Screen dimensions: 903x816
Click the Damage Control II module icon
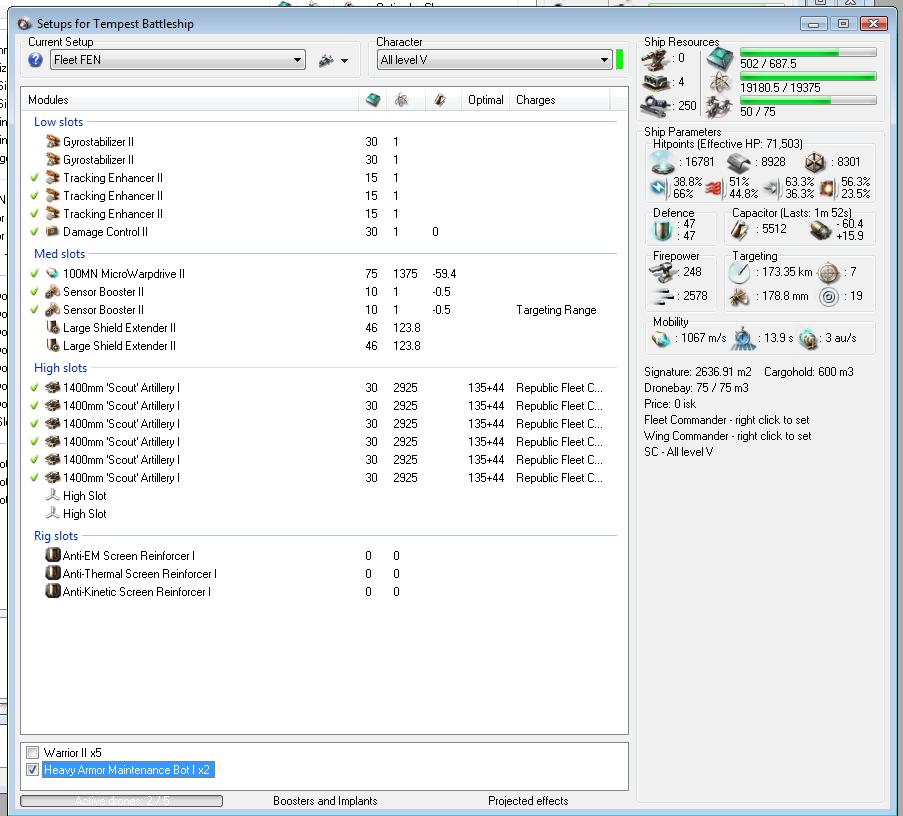[x=53, y=231]
